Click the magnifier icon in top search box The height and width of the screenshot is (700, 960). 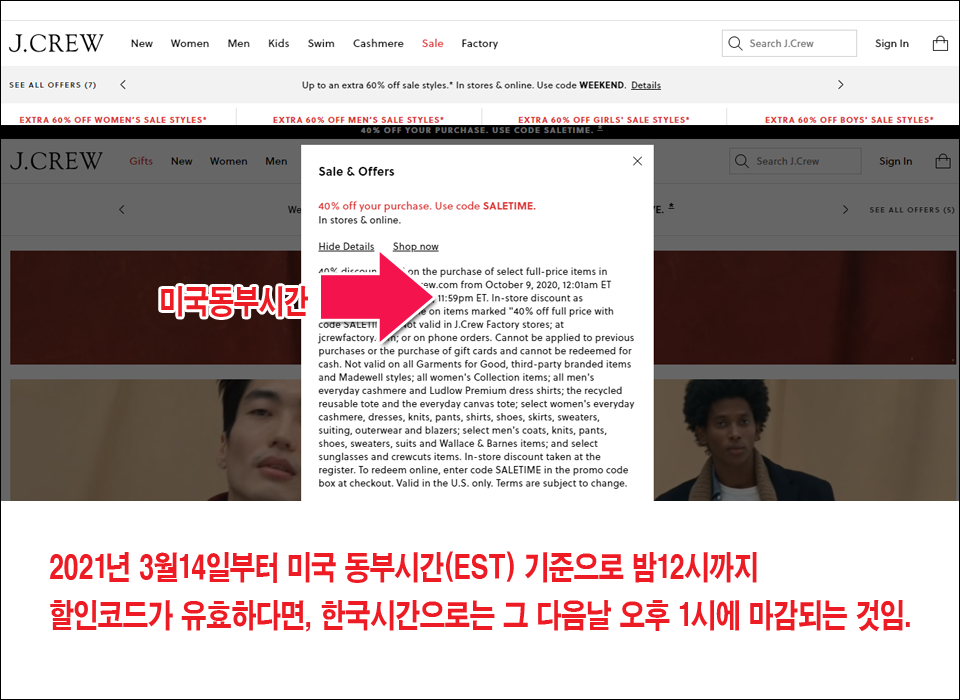735,43
